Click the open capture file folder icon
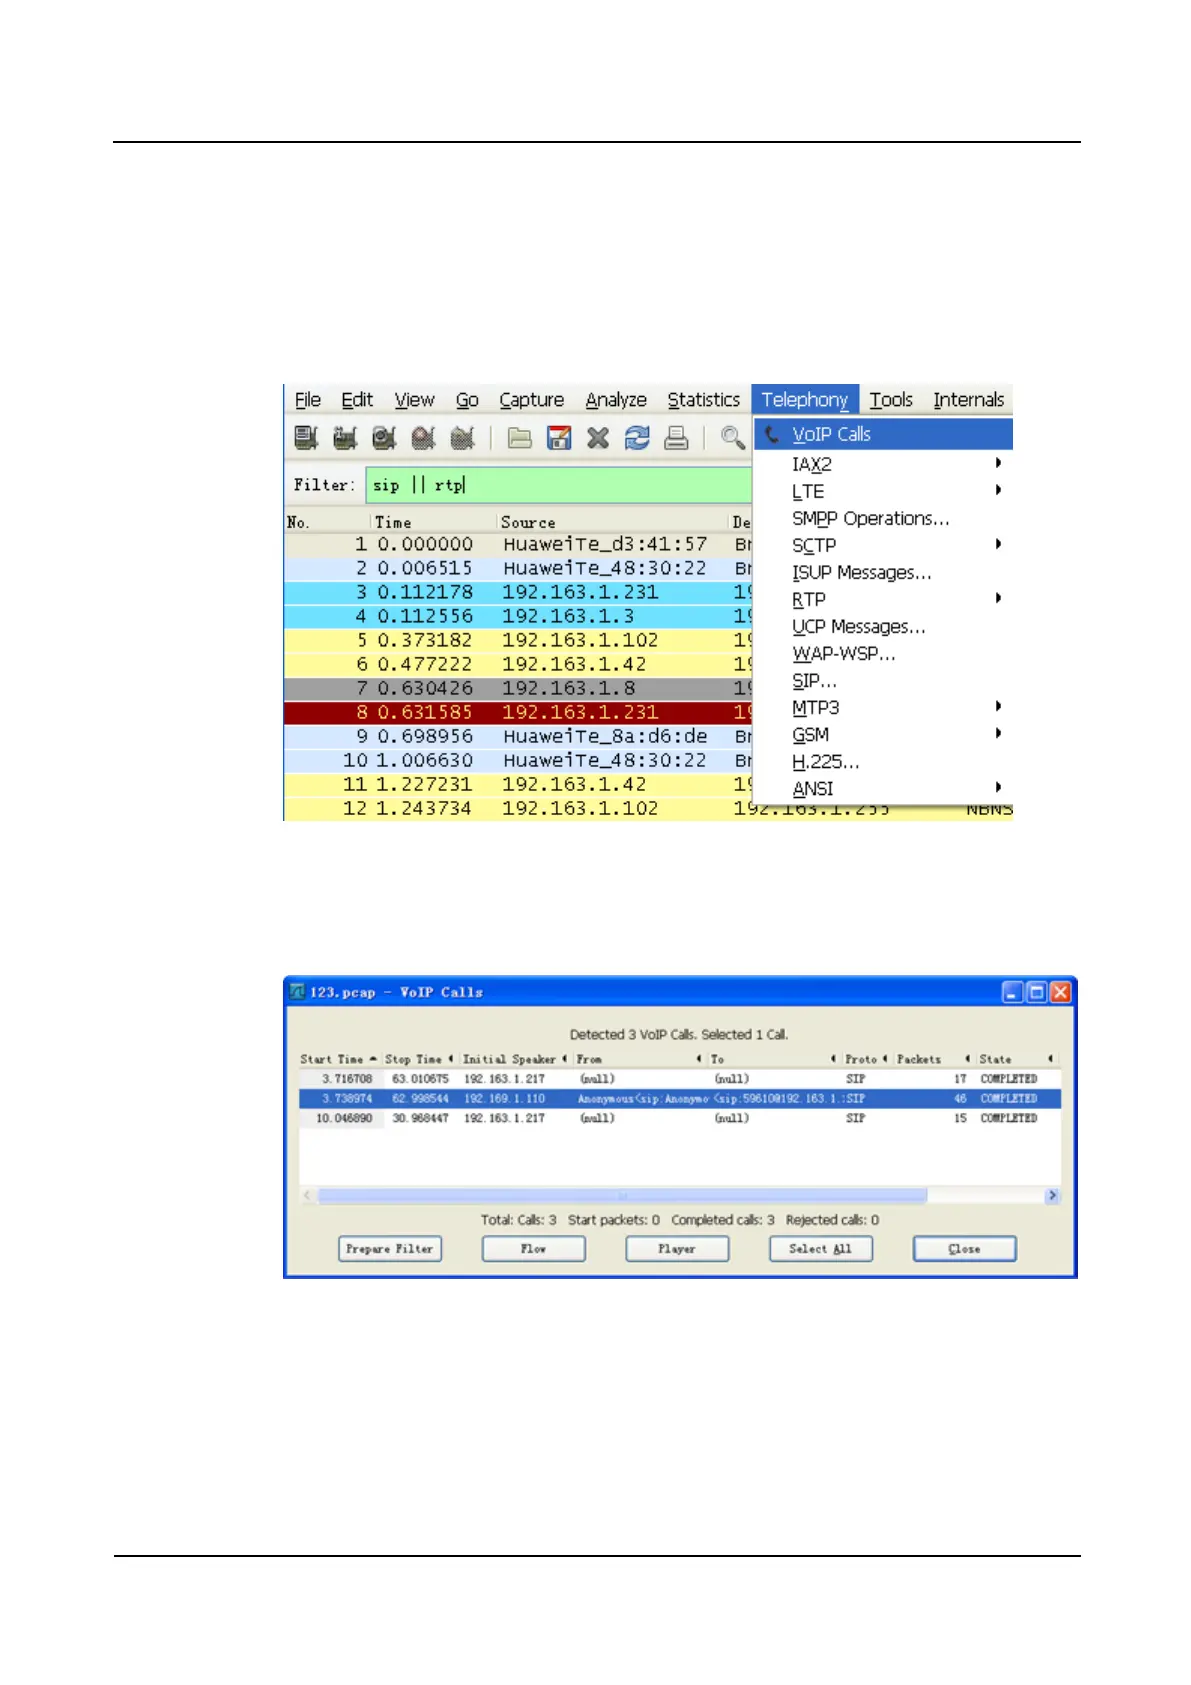1191x1685 pixels. [x=519, y=437]
